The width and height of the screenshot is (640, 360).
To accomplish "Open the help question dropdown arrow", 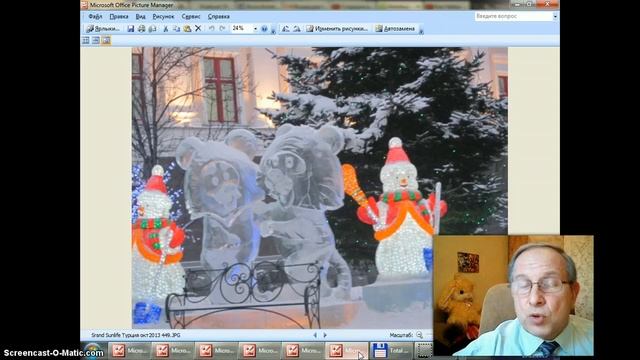I will [x=555, y=16].
